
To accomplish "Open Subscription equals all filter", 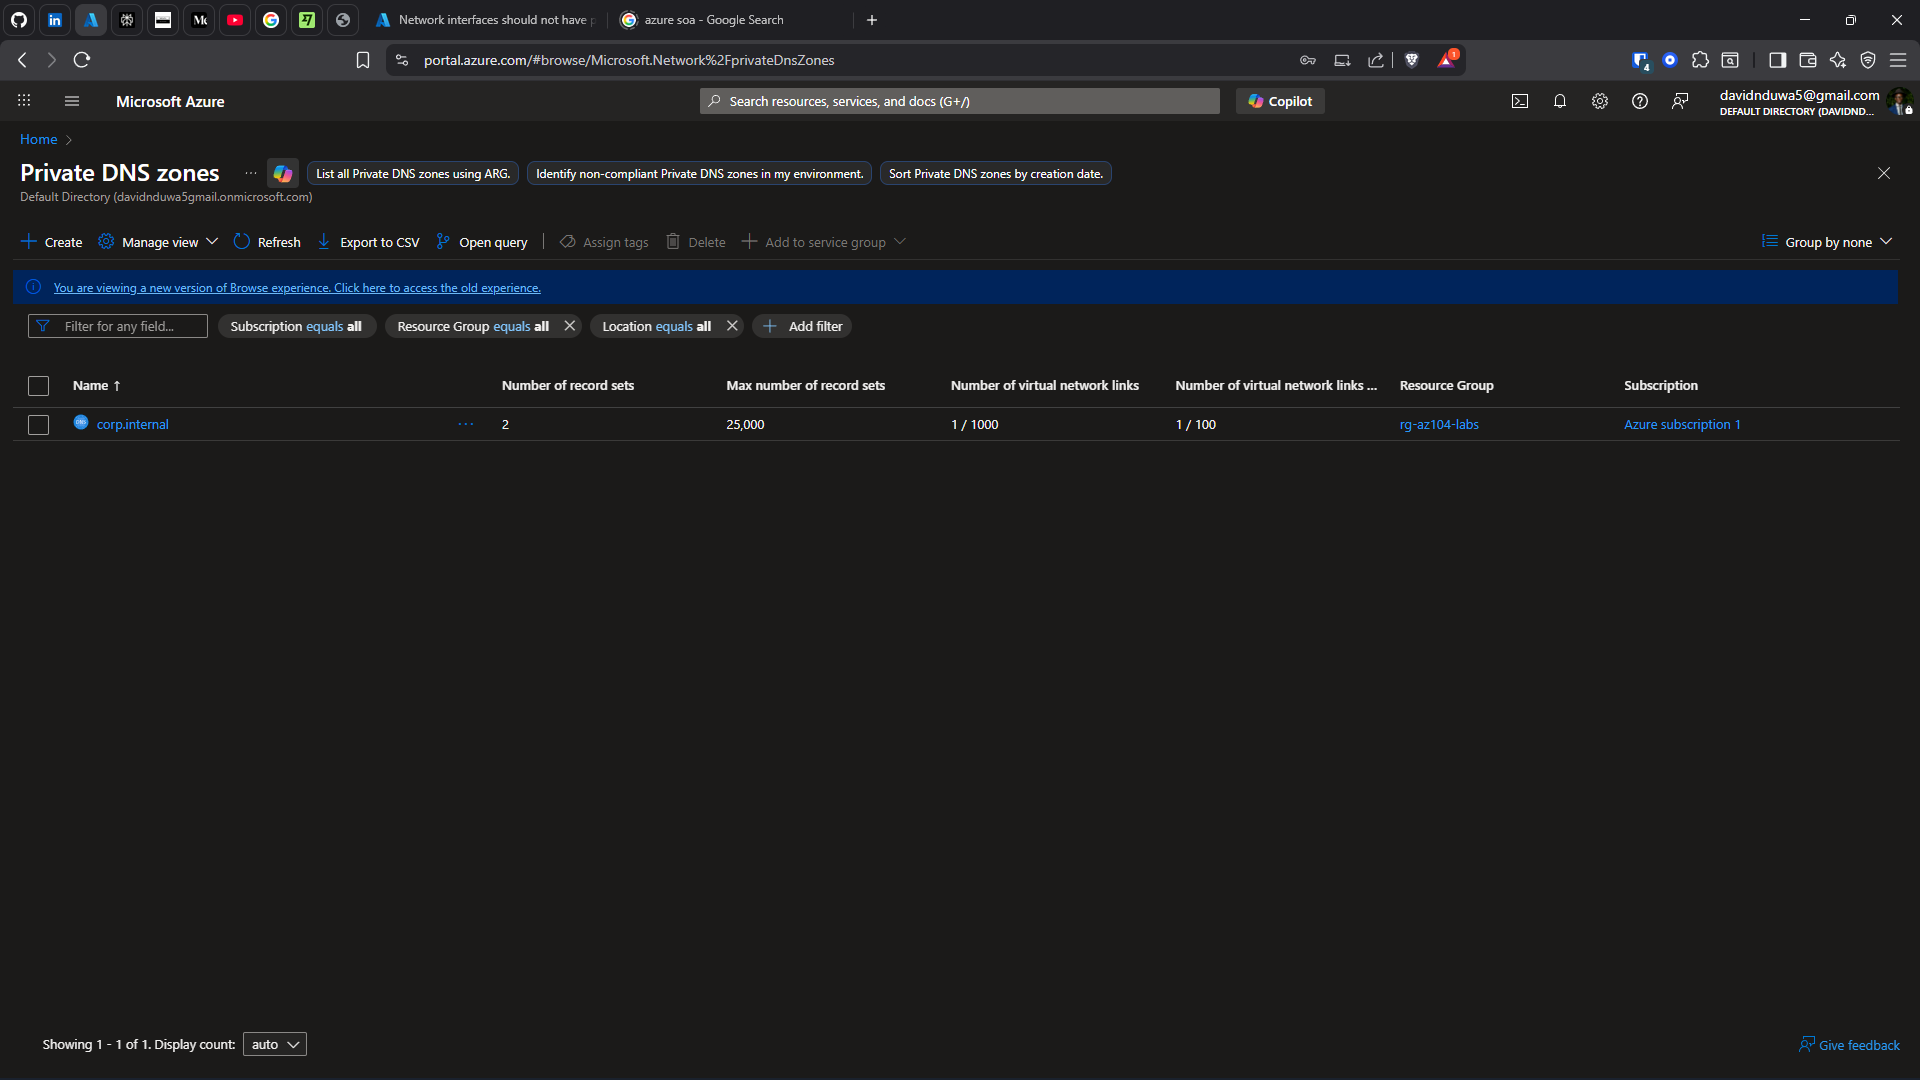I will point(296,326).
